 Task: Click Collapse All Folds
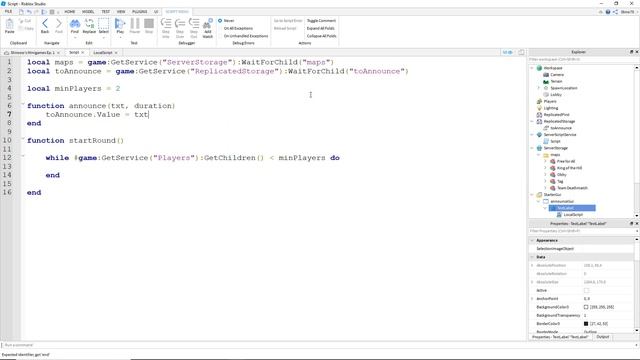[x=321, y=36]
